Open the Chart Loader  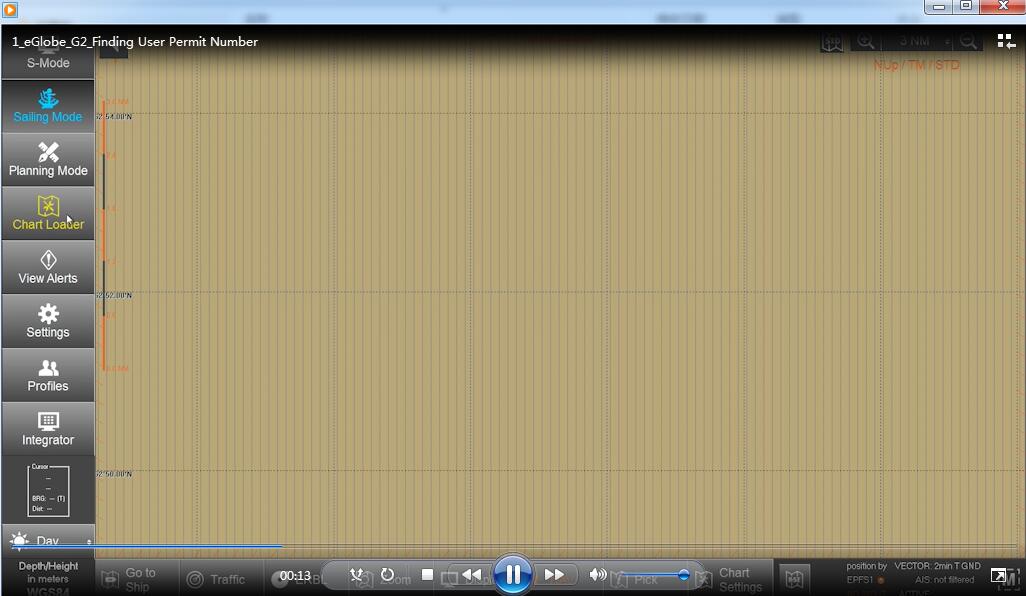coord(48,214)
